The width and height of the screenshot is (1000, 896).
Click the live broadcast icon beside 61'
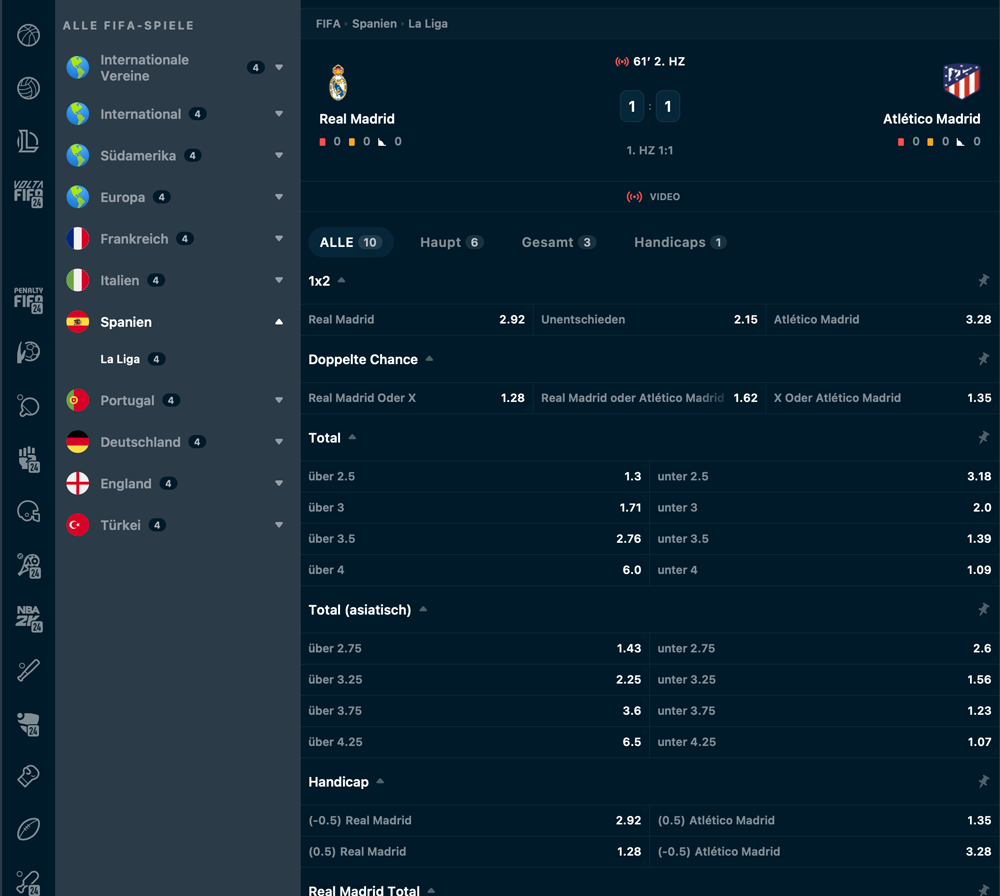[622, 62]
